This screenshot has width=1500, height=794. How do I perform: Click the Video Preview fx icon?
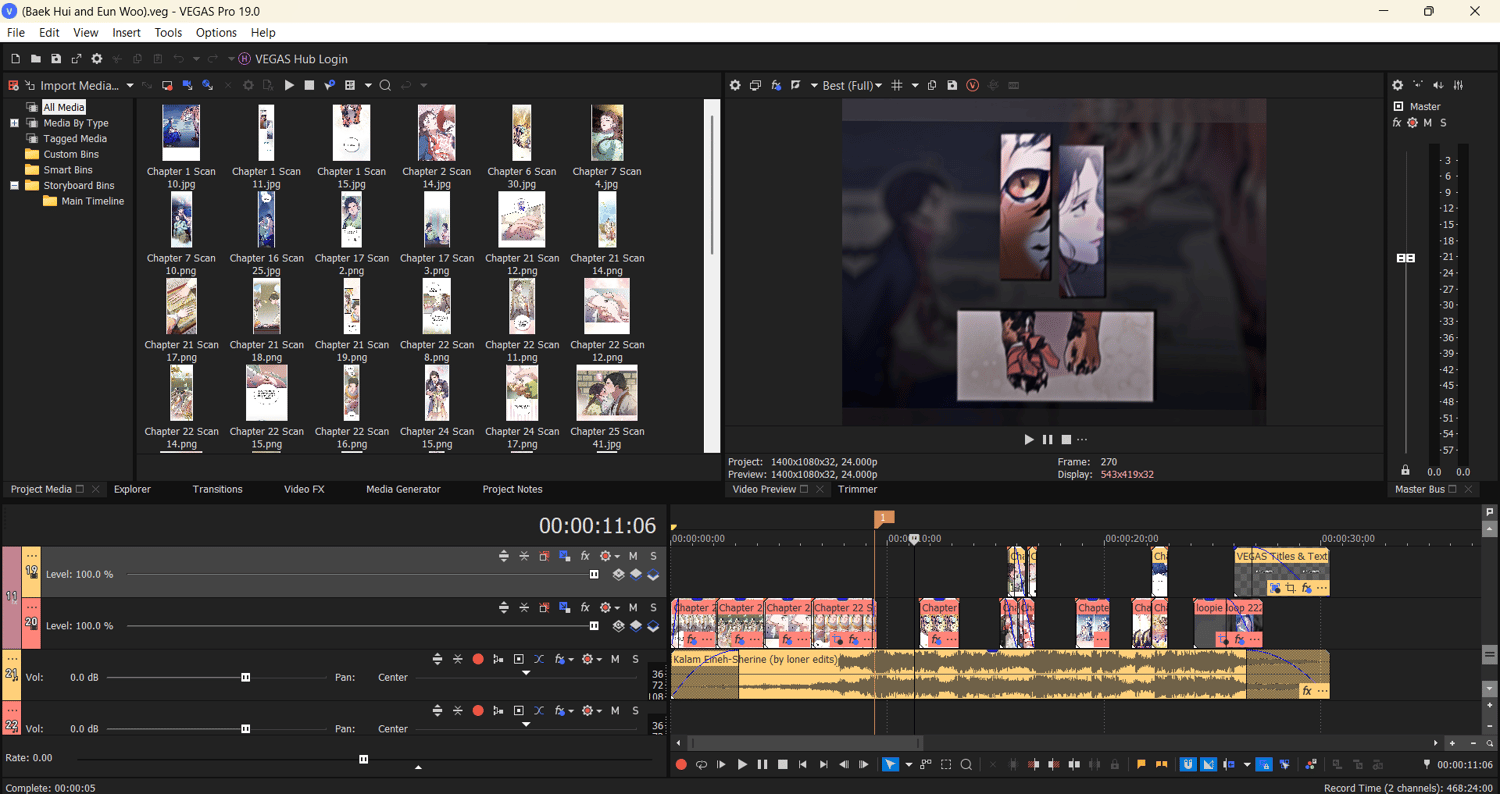776,86
